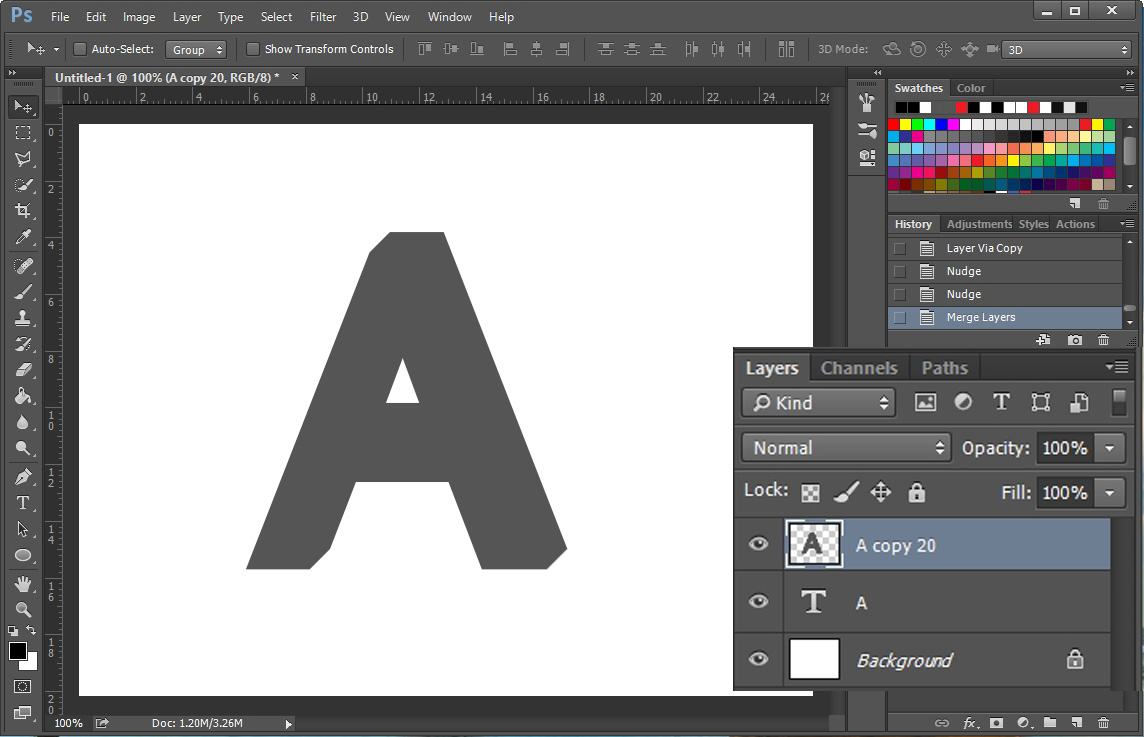Select the Hand tool
Viewport: 1144px width, 737px height.
tap(23, 584)
